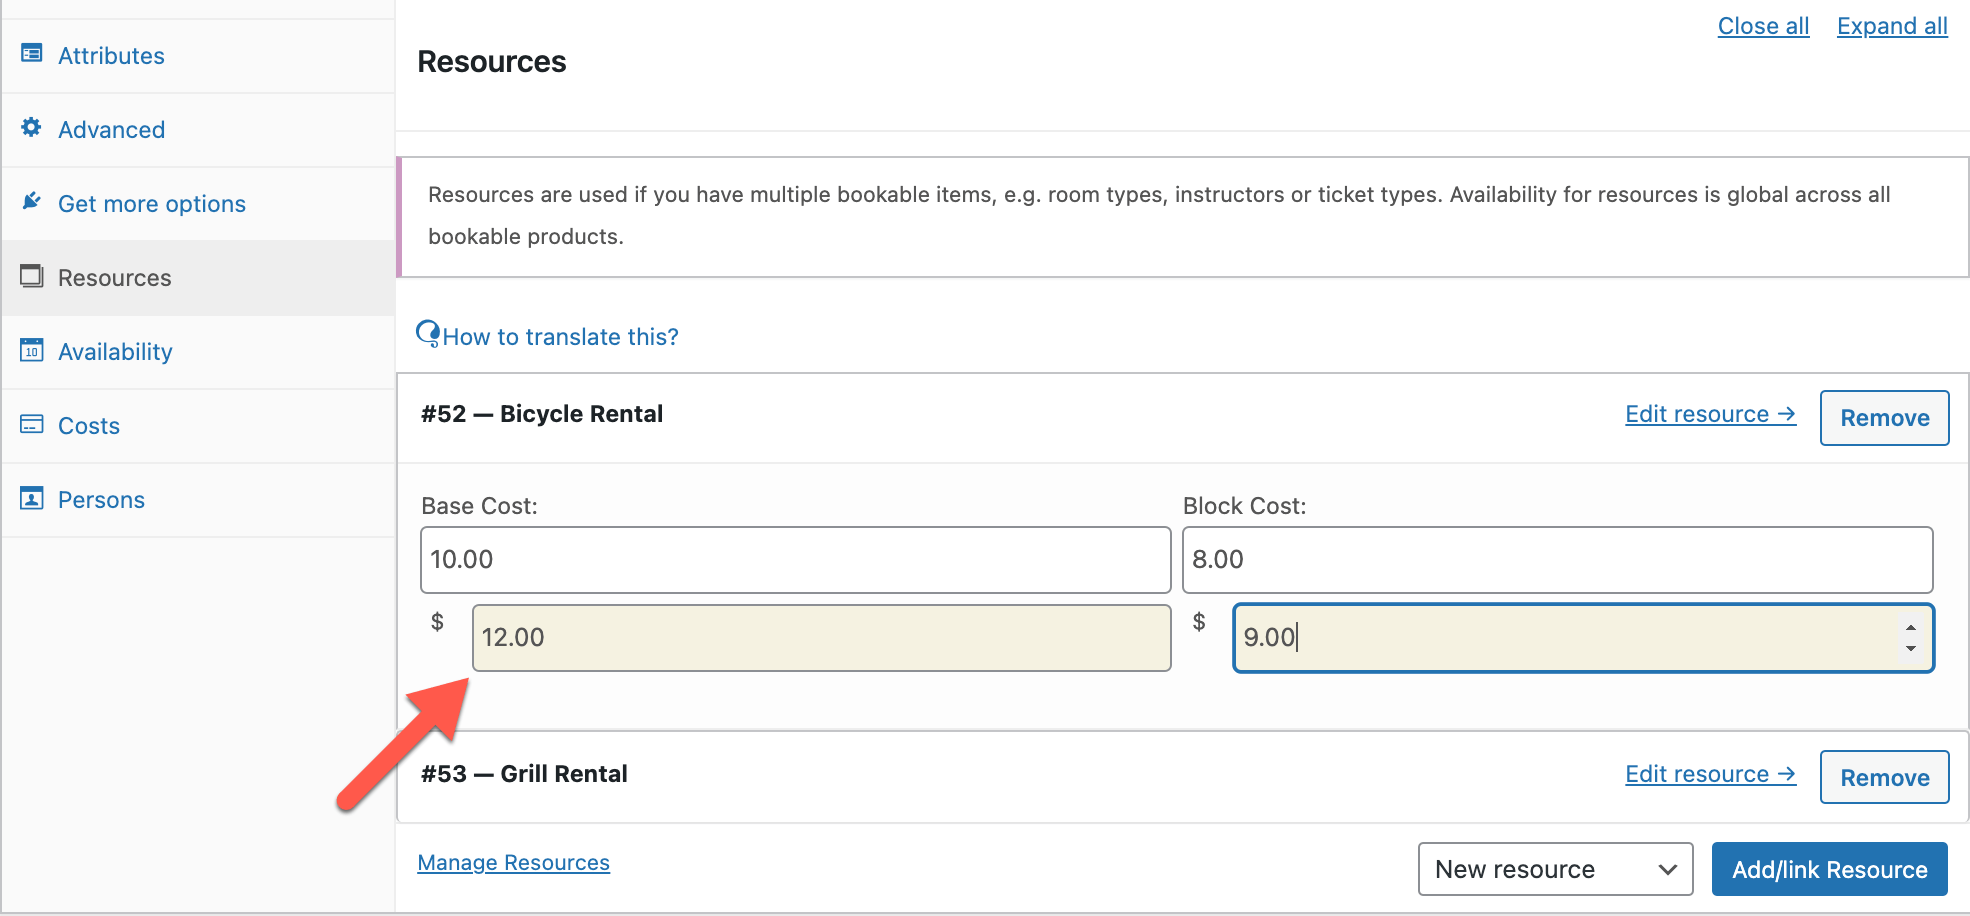The image size is (1970, 916).
Task: Click the Add/link Resource button
Action: (1829, 869)
